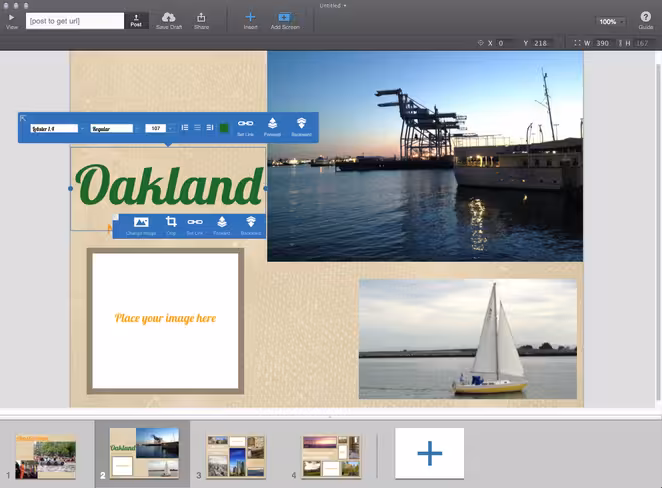The height and width of the screenshot is (488, 662).
Task: Select screen 3 thumbnail
Action: click(x=236, y=457)
